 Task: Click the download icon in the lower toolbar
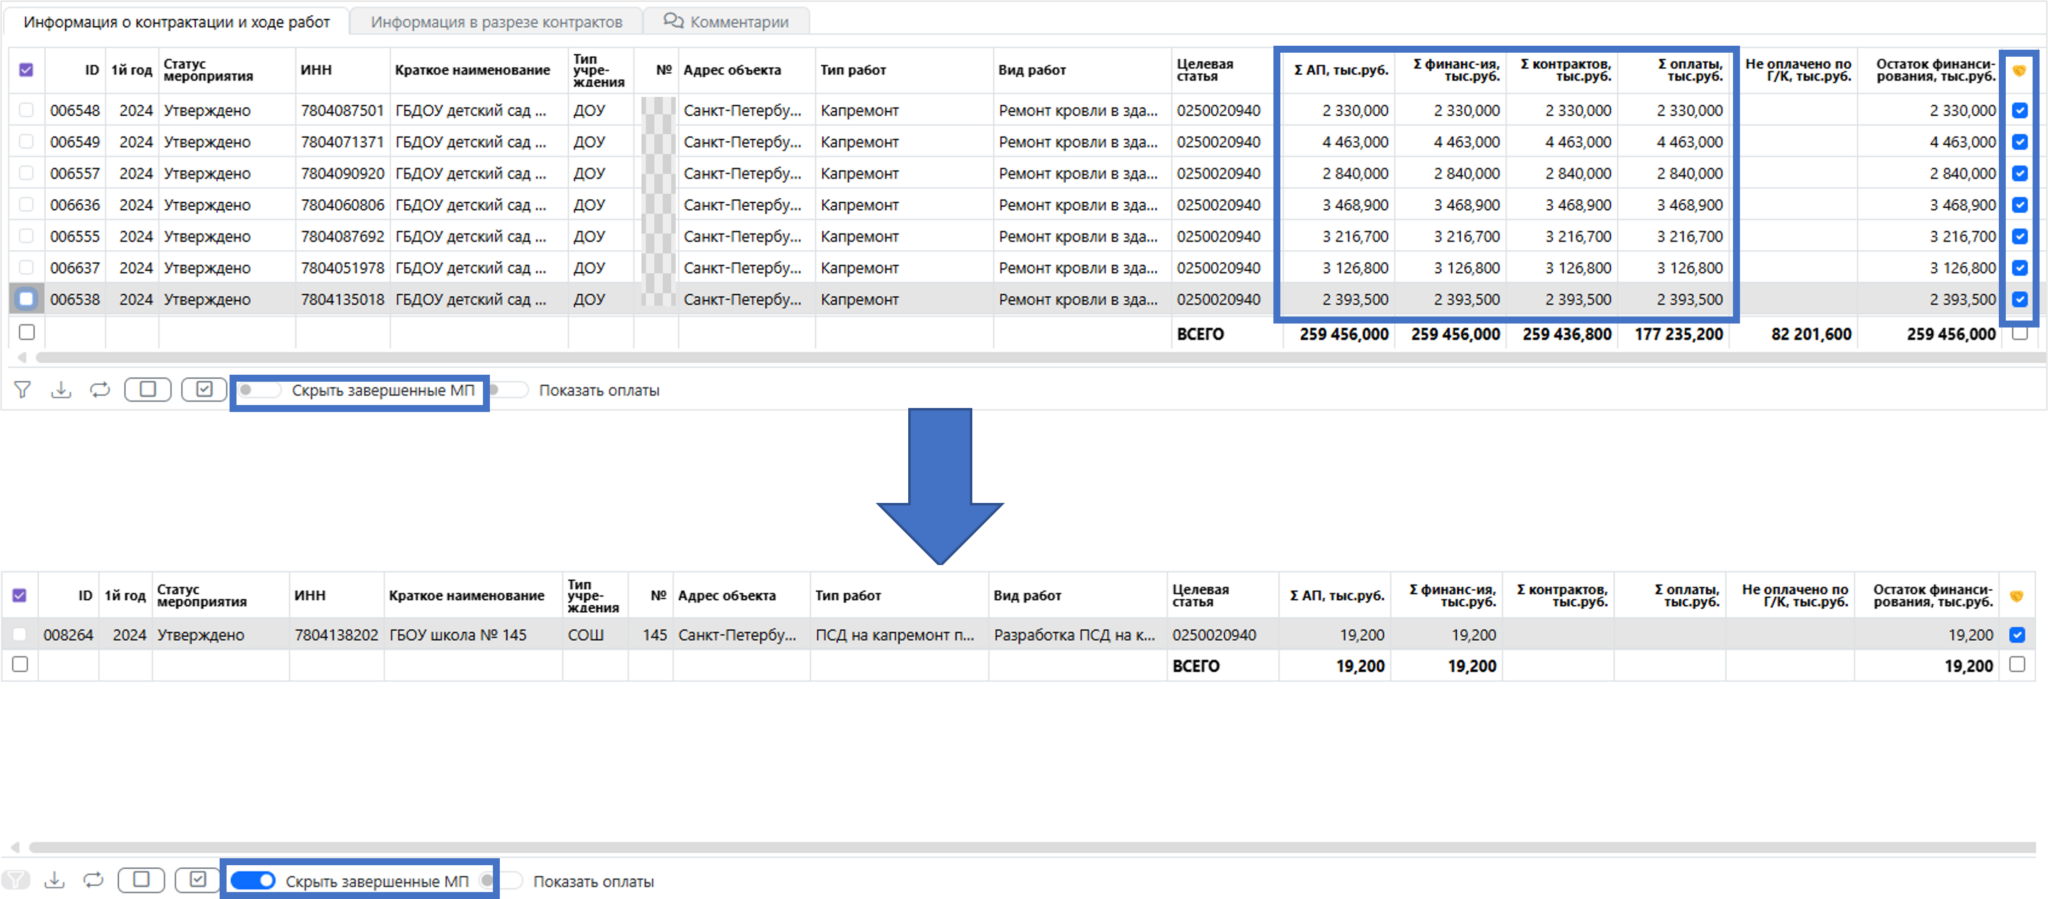(x=55, y=880)
